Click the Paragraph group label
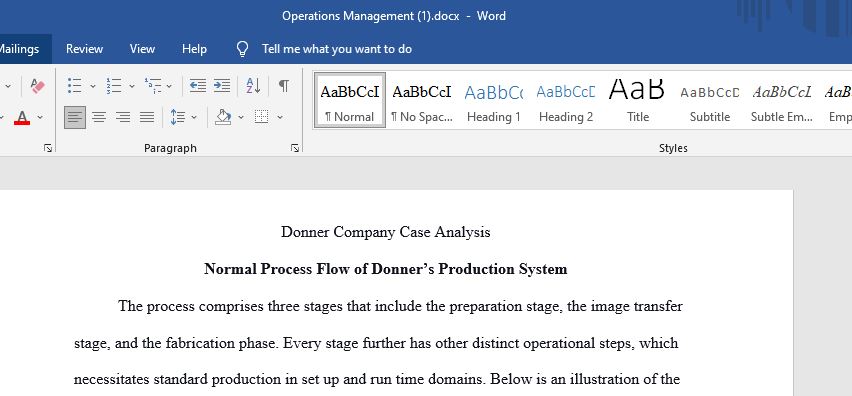The height and width of the screenshot is (396, 852). coord(170,148)
